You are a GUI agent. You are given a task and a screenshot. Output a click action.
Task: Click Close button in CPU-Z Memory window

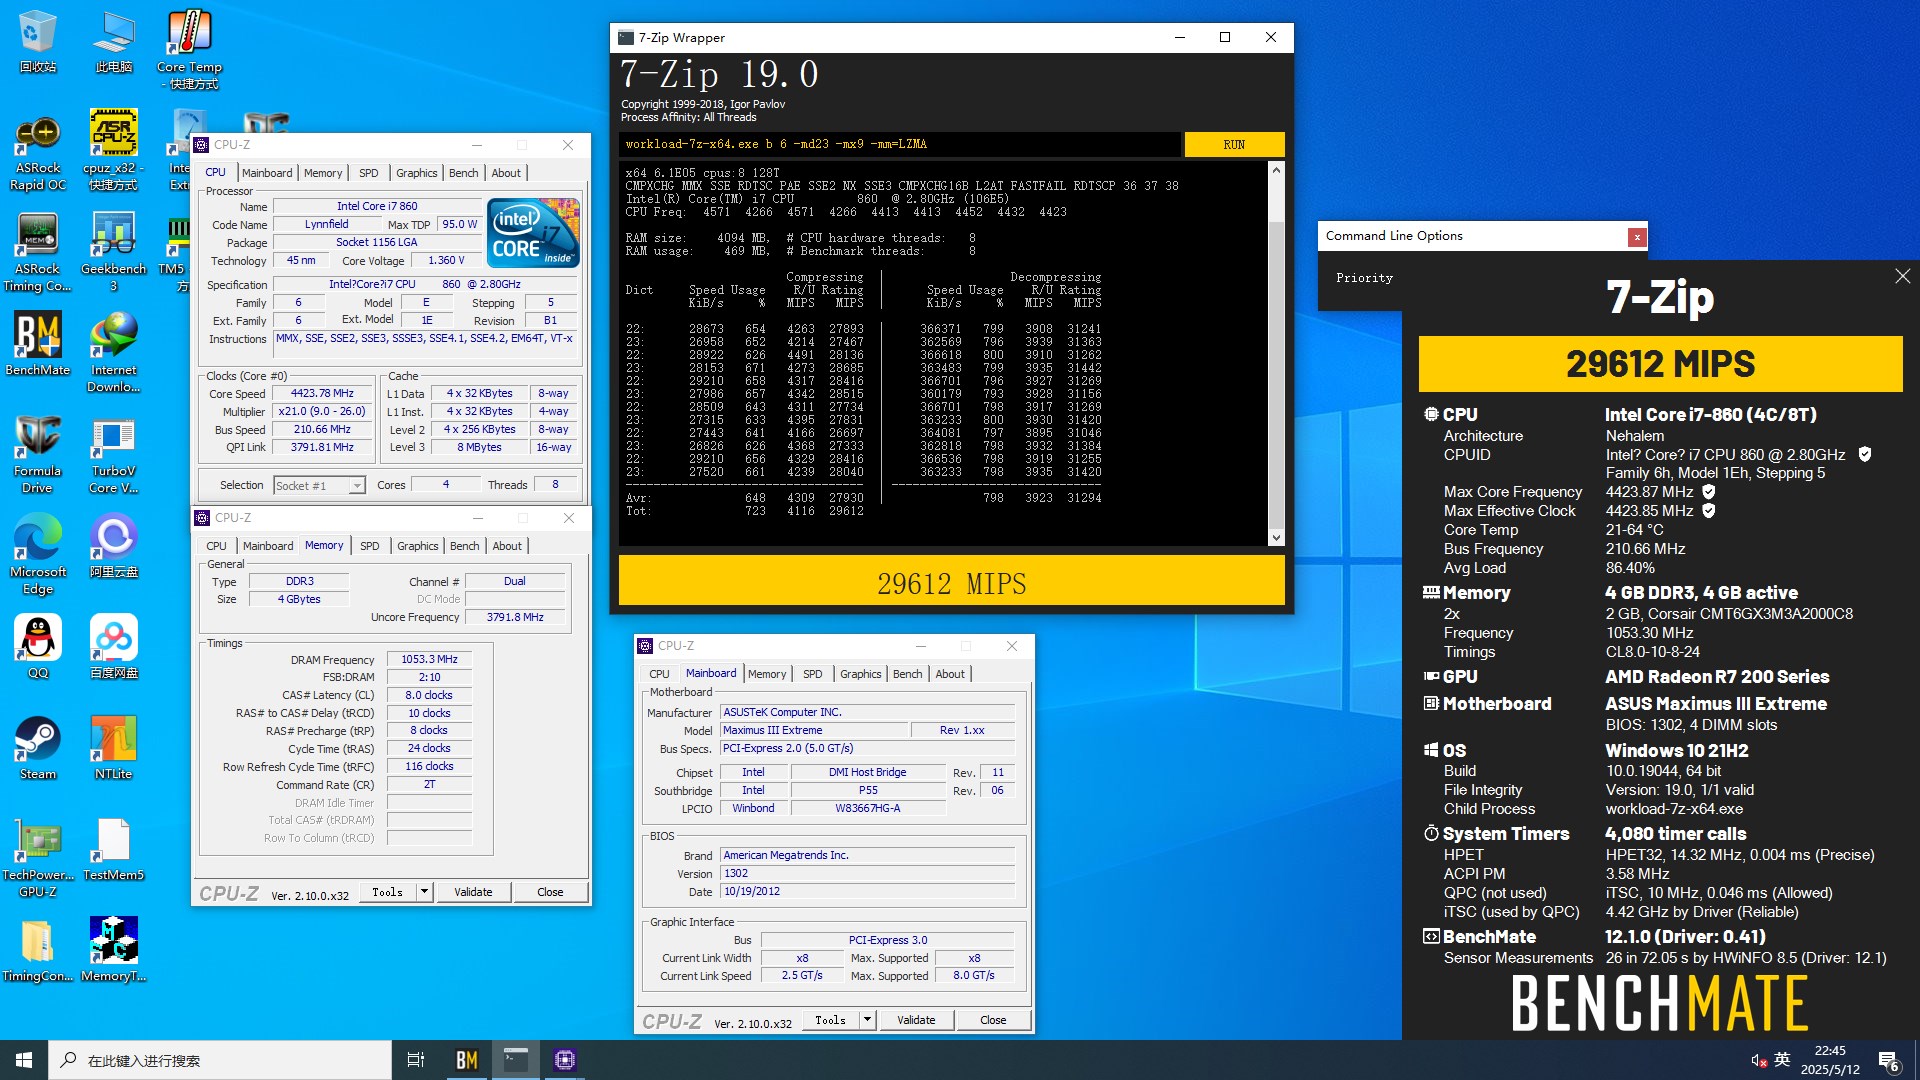pyautogui.click(x=550, y=891)
